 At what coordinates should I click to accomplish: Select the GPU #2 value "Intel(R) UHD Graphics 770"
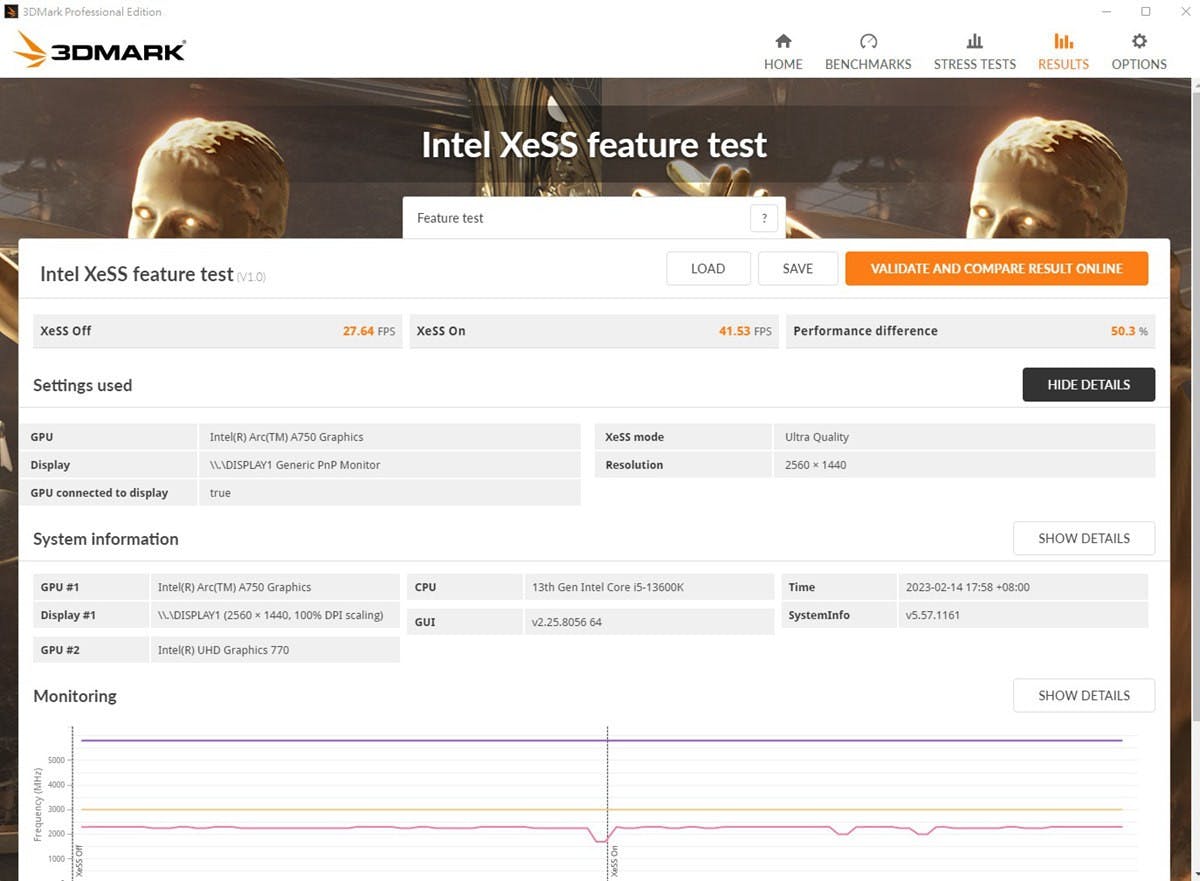[x=223, y=650]
